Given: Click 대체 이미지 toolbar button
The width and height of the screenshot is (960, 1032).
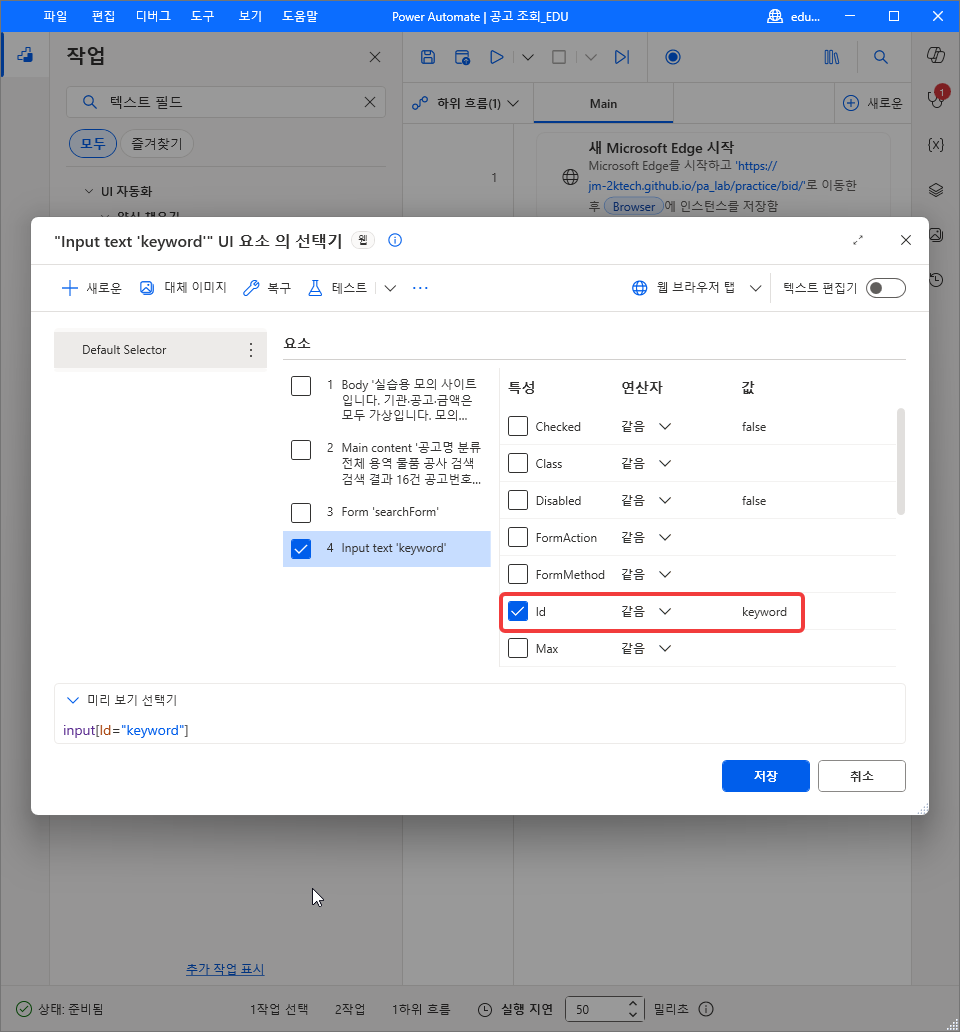Looking at the screenshot, I should click(184, 288).
